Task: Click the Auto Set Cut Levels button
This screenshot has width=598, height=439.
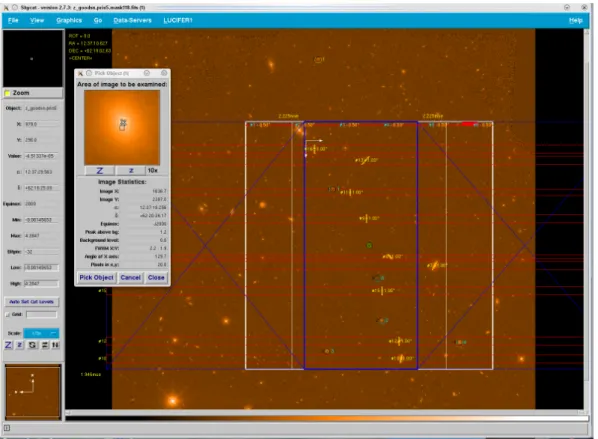Action: pos(32,302)
